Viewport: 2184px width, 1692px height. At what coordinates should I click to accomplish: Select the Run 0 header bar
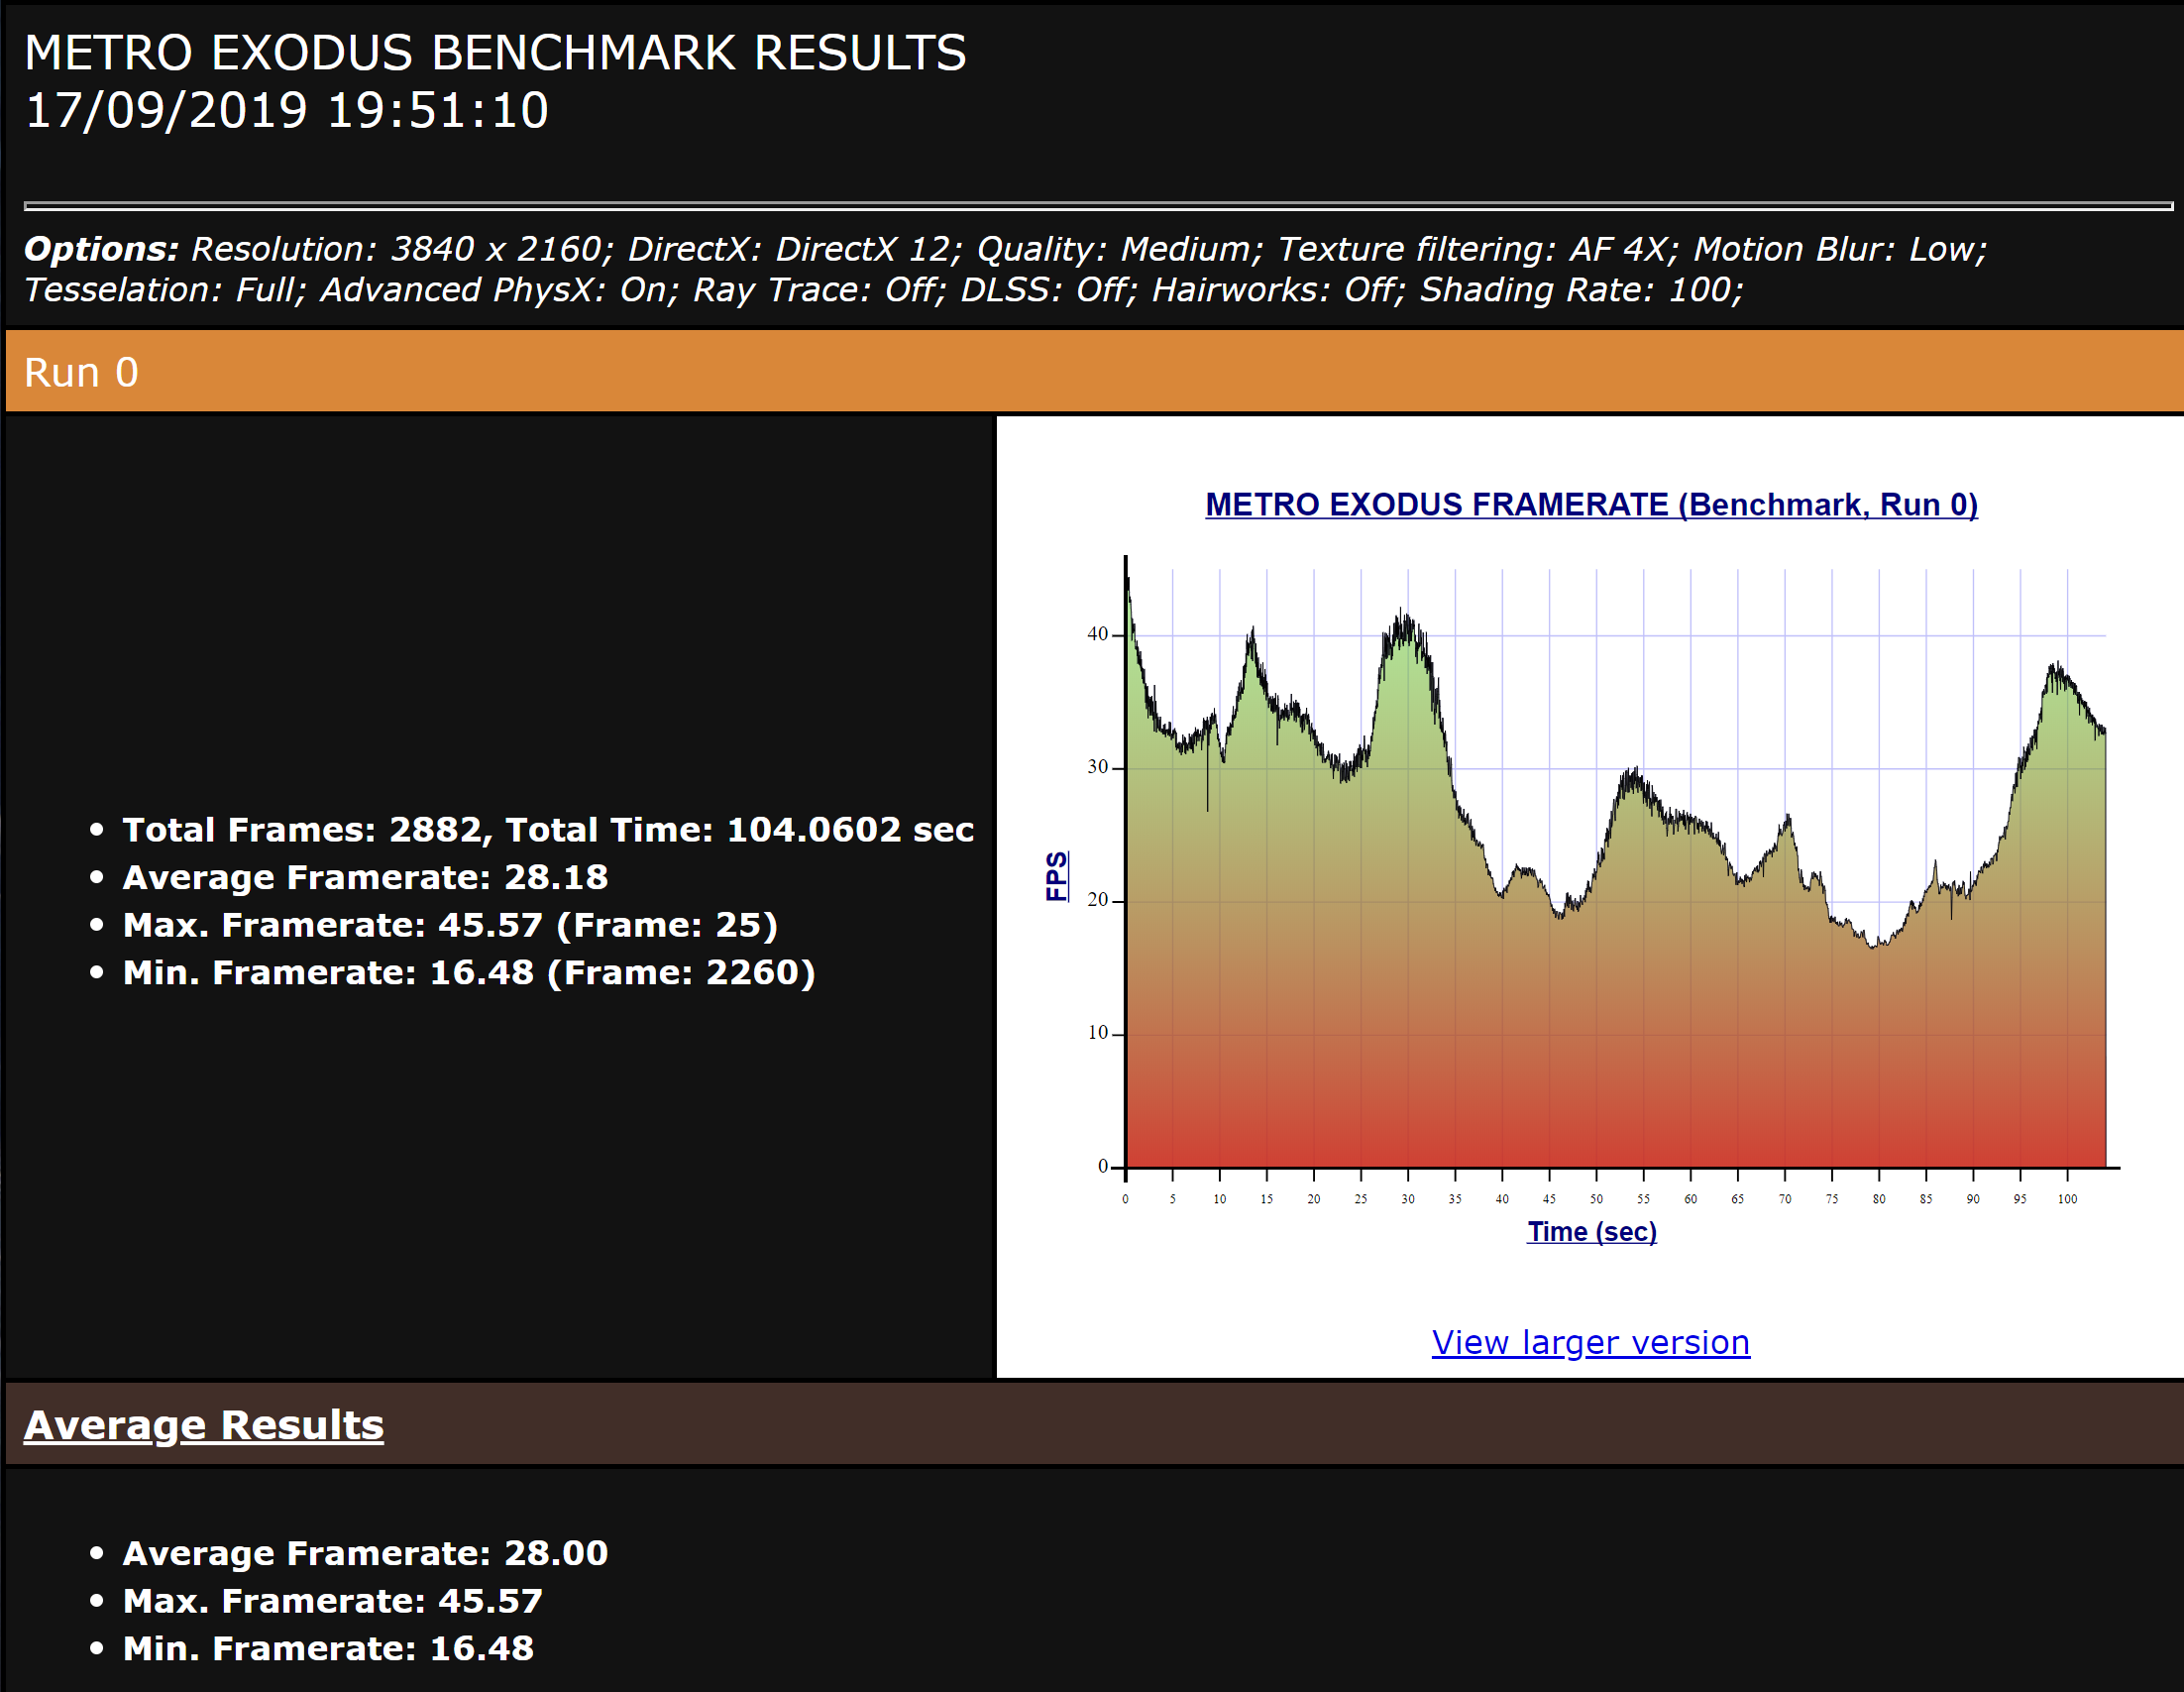pyautogui.click(x=1094, y=372)
